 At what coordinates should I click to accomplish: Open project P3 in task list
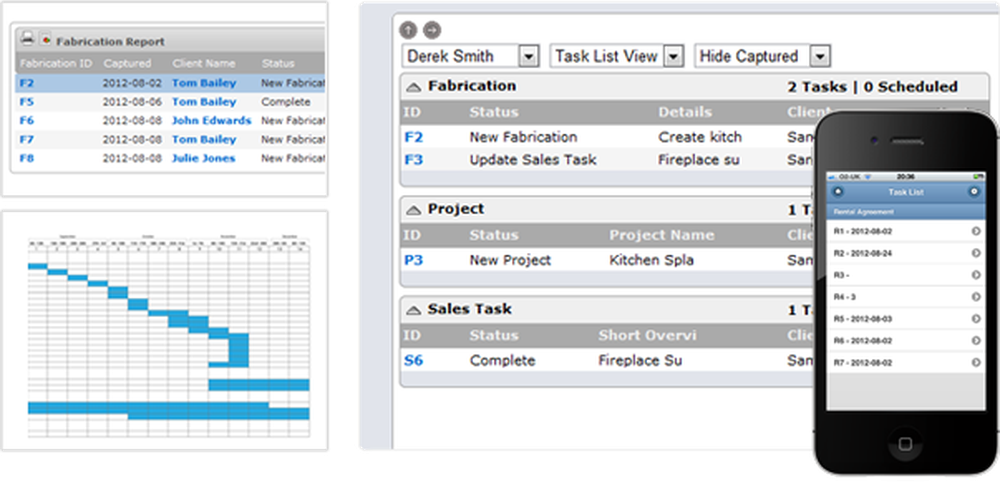tap(414, 261)
